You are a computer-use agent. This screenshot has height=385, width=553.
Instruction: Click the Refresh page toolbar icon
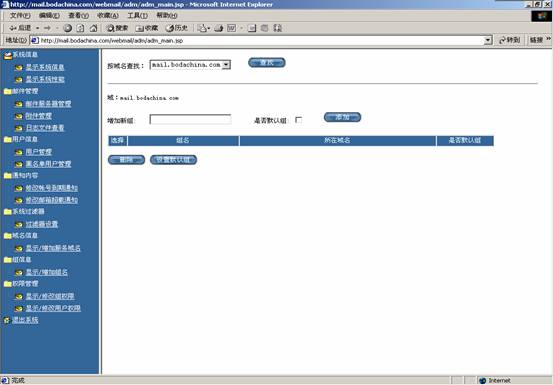pyautogui.click(x=80, y=28)
